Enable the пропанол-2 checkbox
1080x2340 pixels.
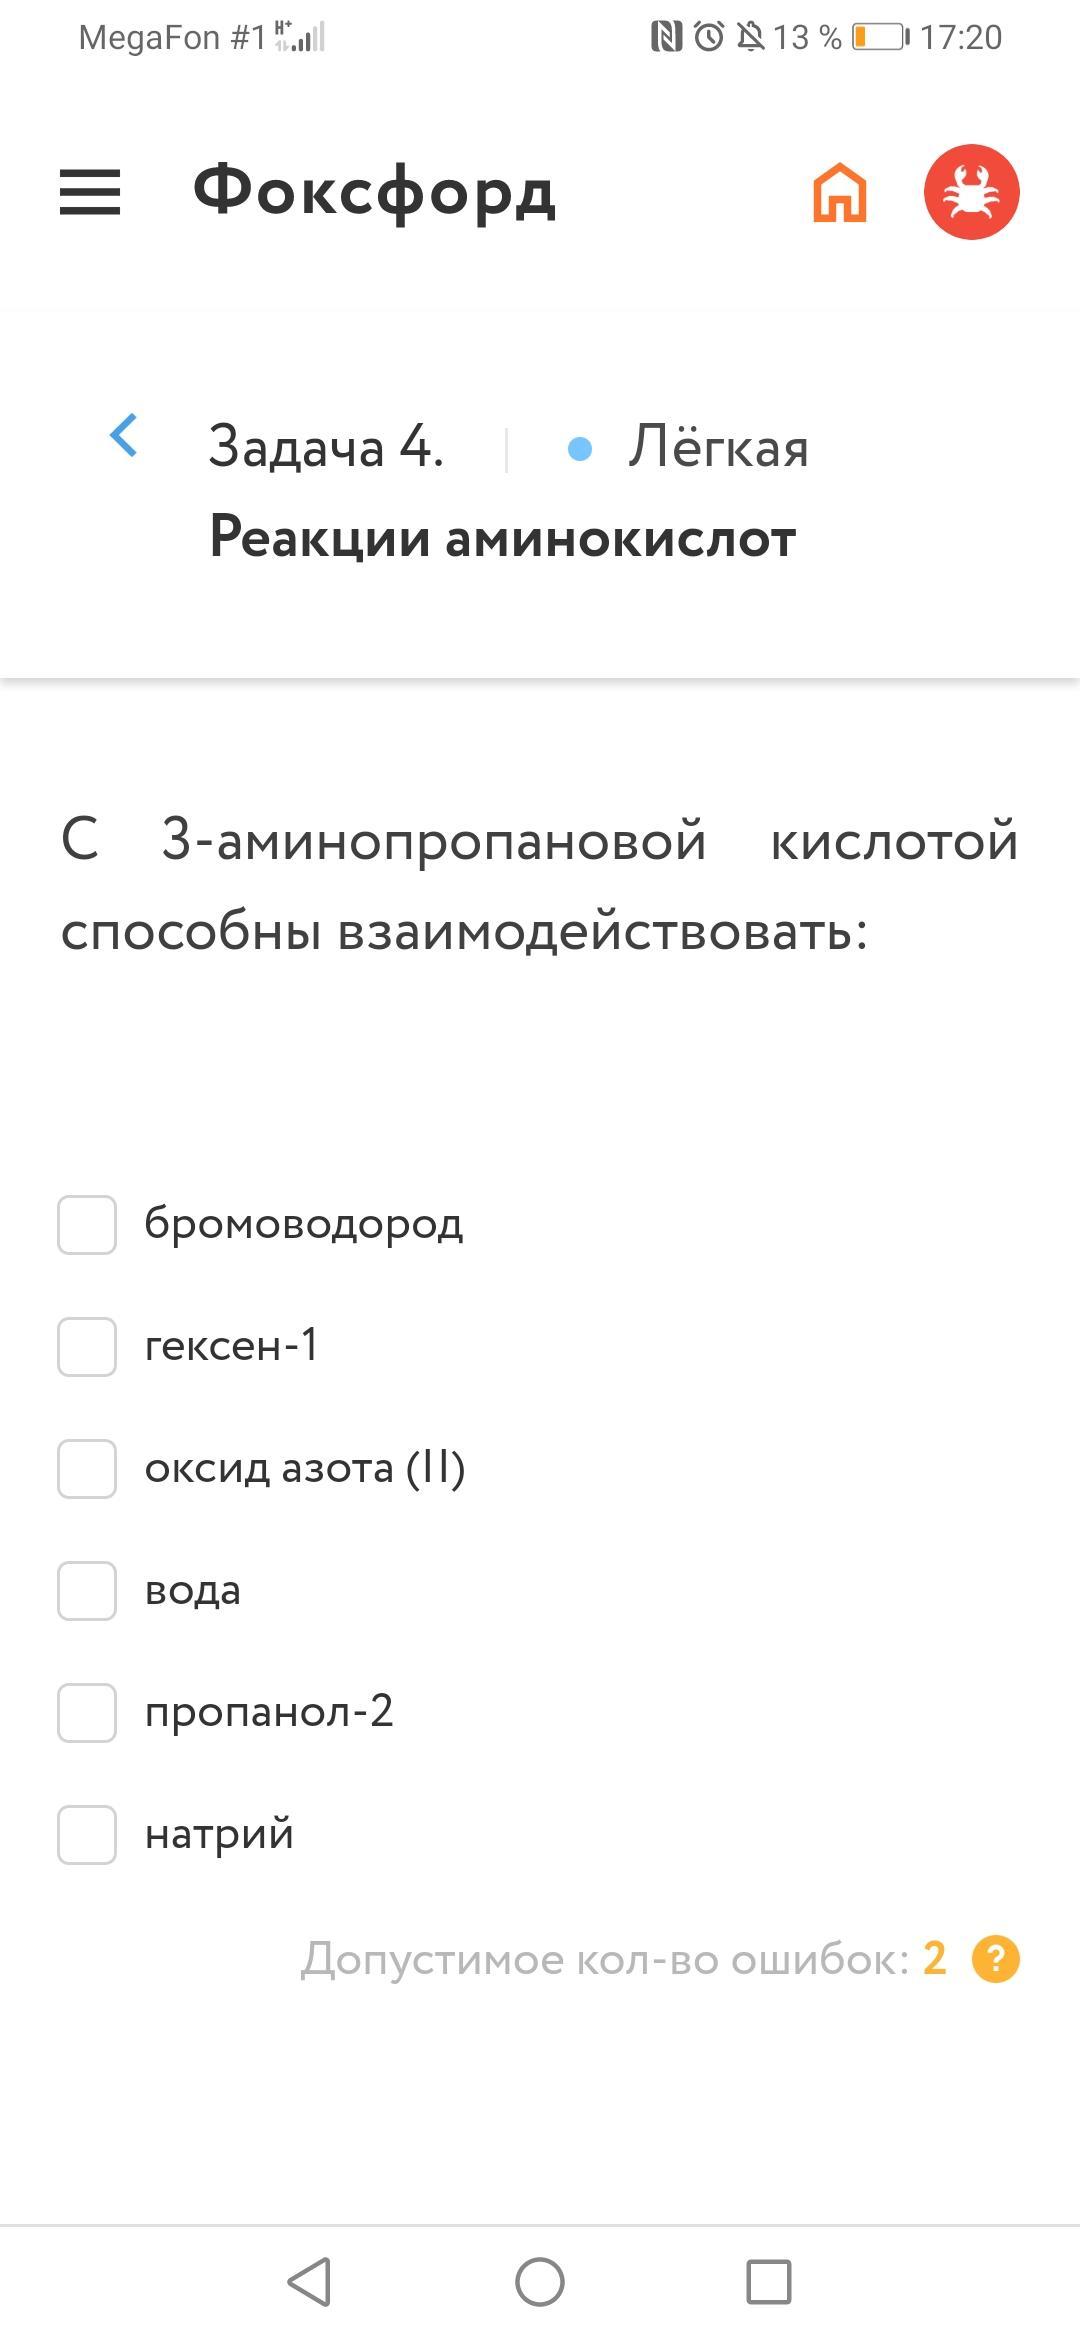87,1712
